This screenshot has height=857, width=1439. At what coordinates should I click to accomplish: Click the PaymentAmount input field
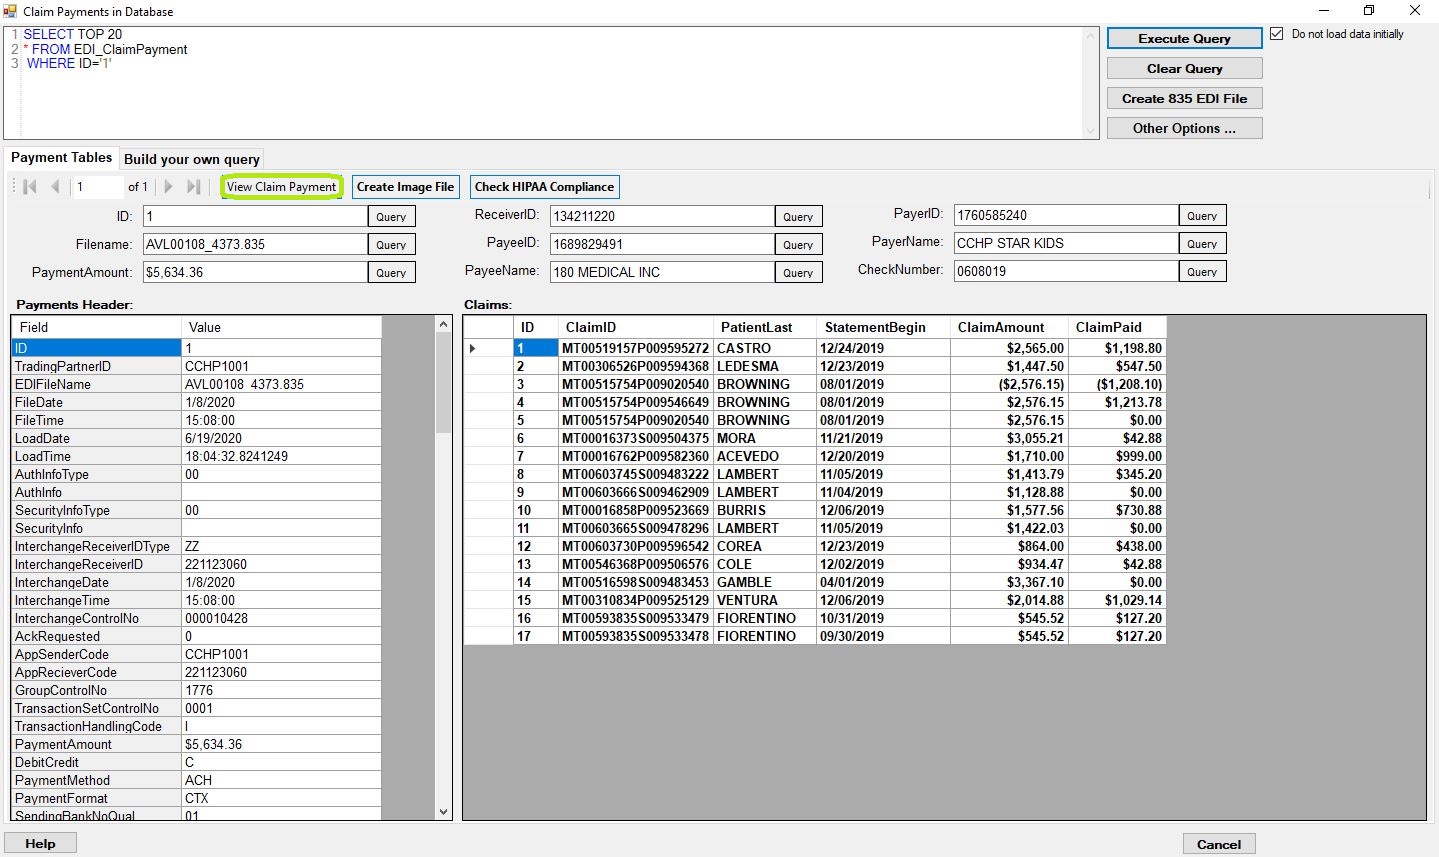point(255,272)
